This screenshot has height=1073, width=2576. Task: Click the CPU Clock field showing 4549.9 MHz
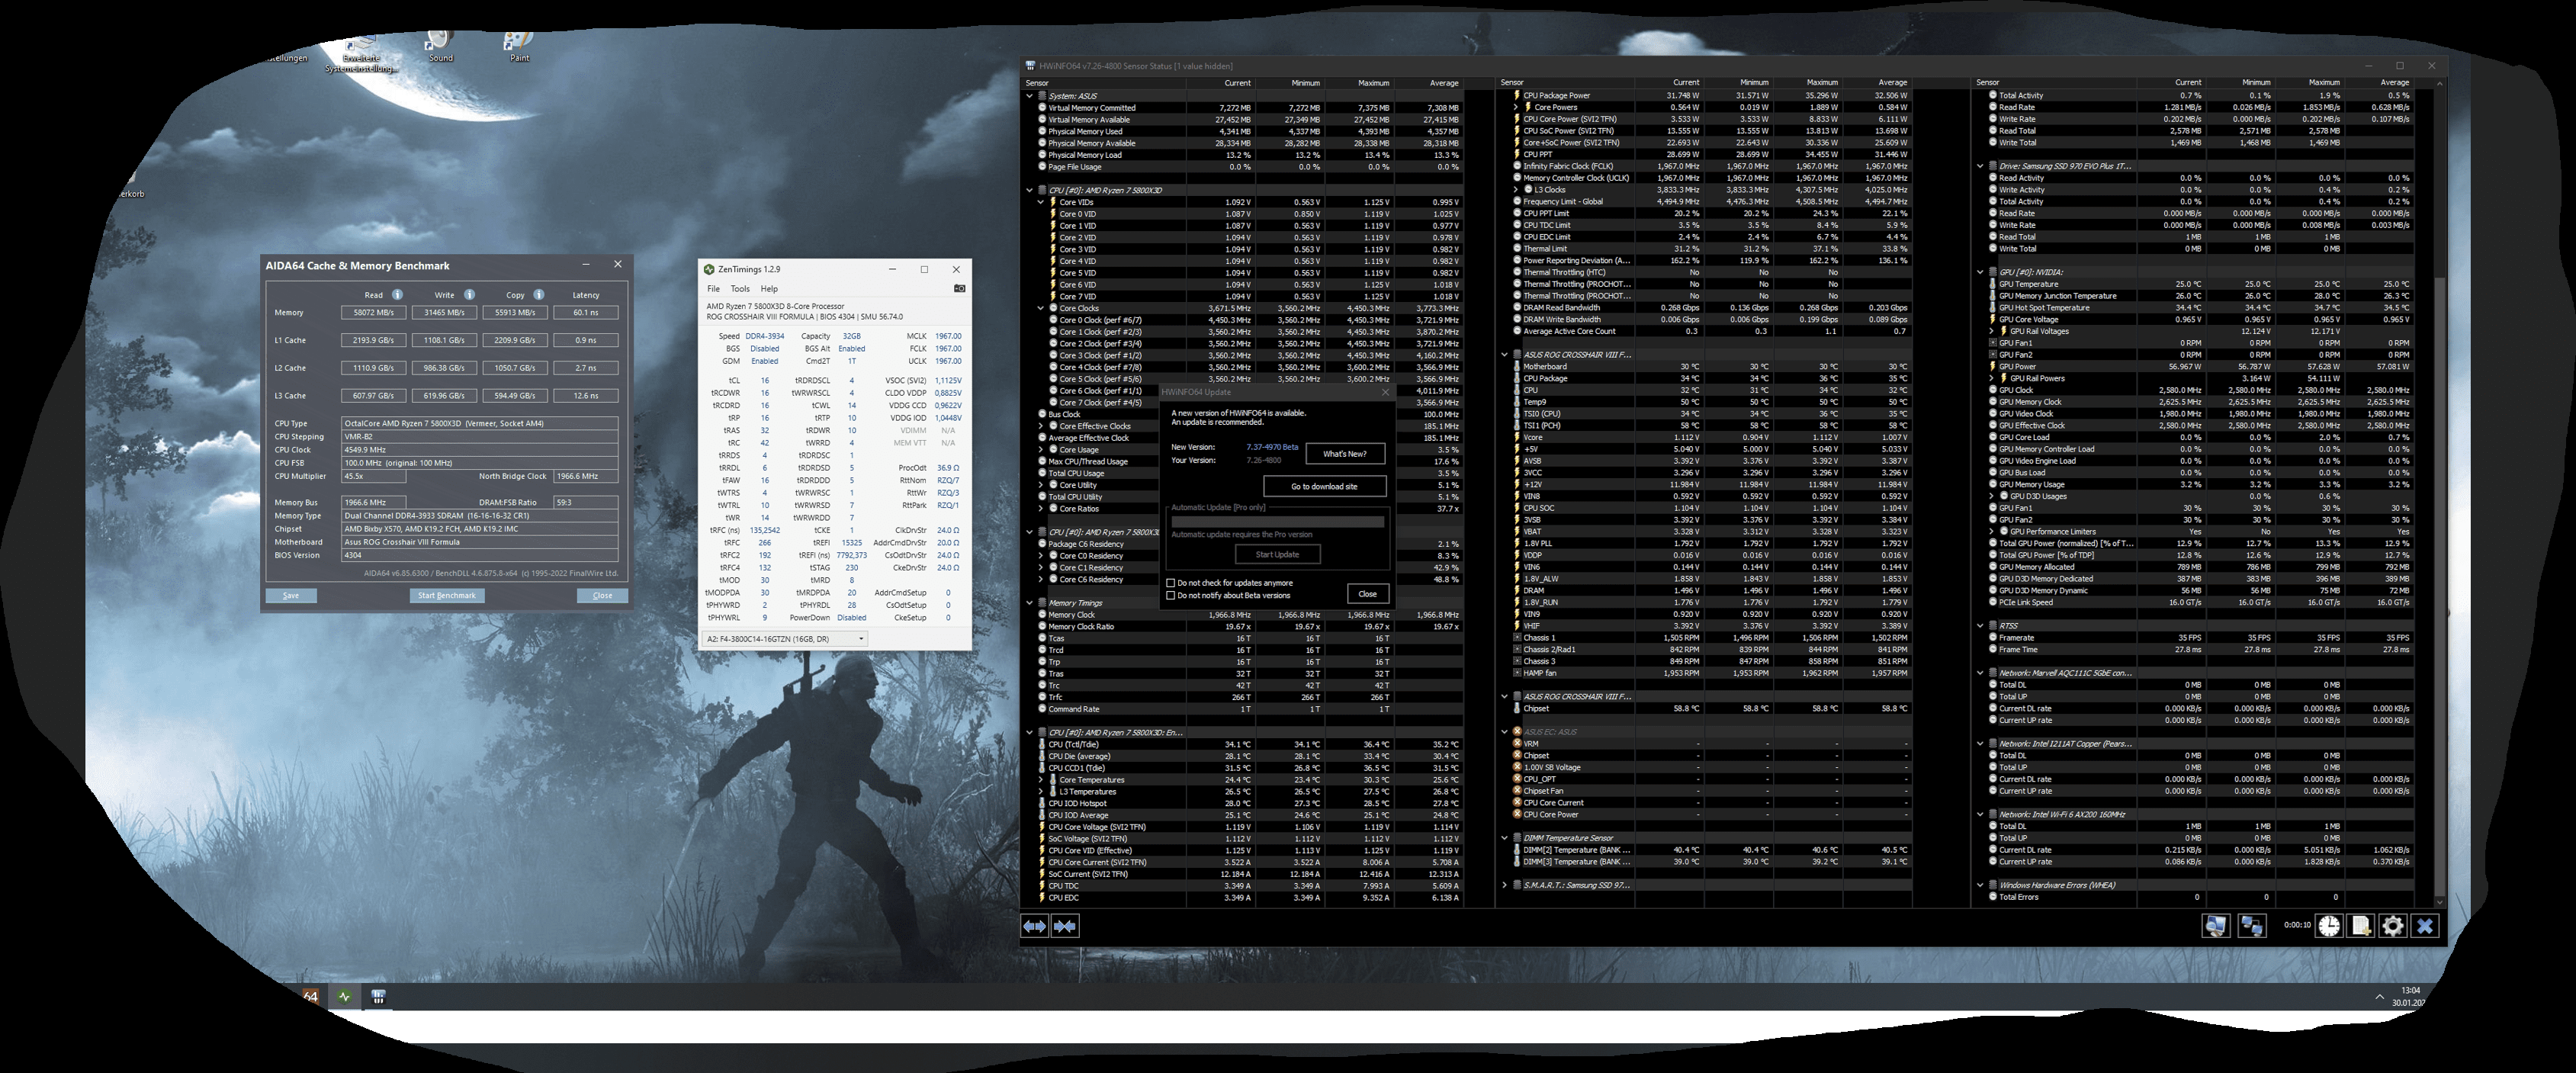480,450
